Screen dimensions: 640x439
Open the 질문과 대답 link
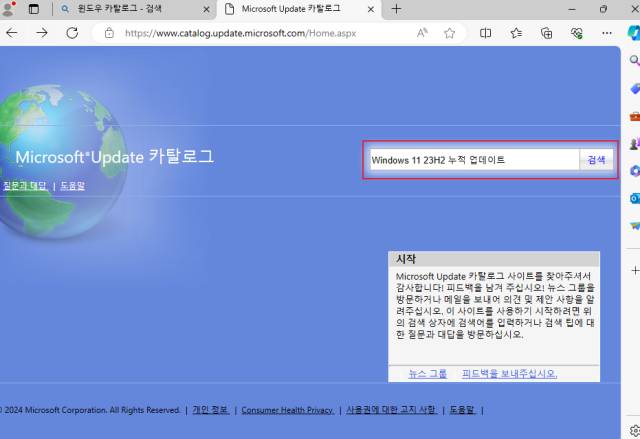24,186
